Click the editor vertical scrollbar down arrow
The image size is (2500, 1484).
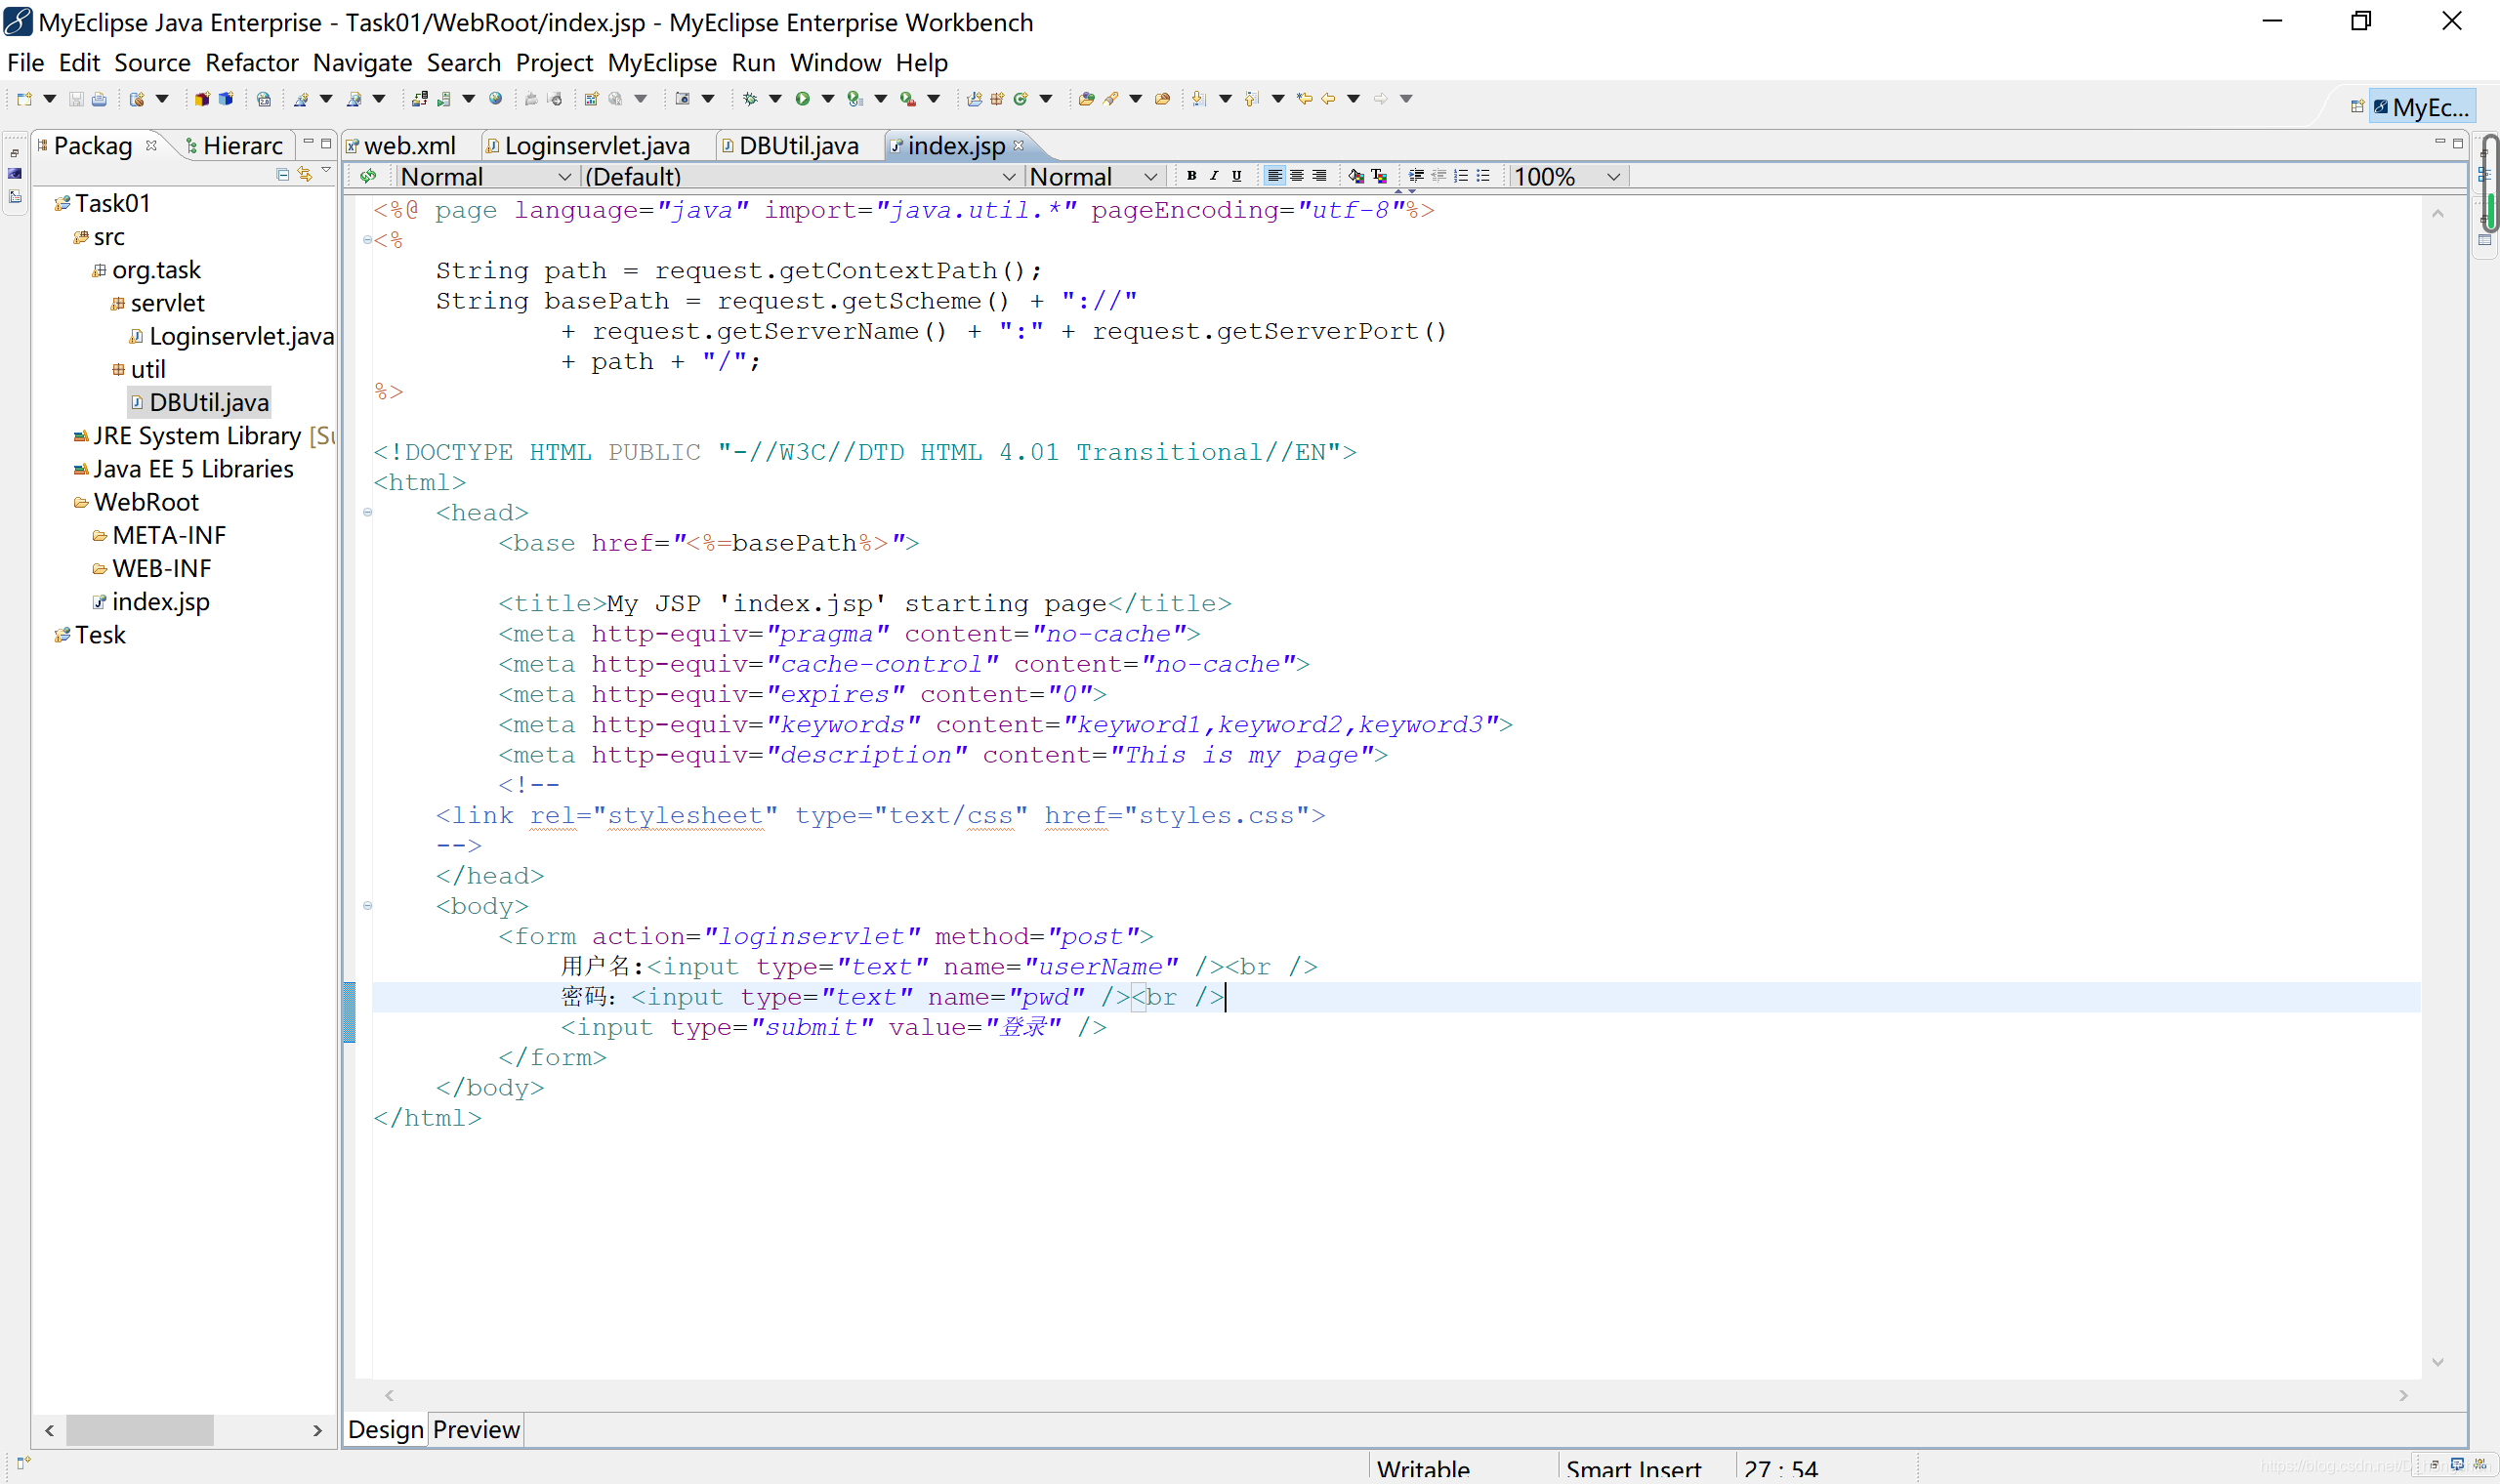(x=2437, y=1362)
